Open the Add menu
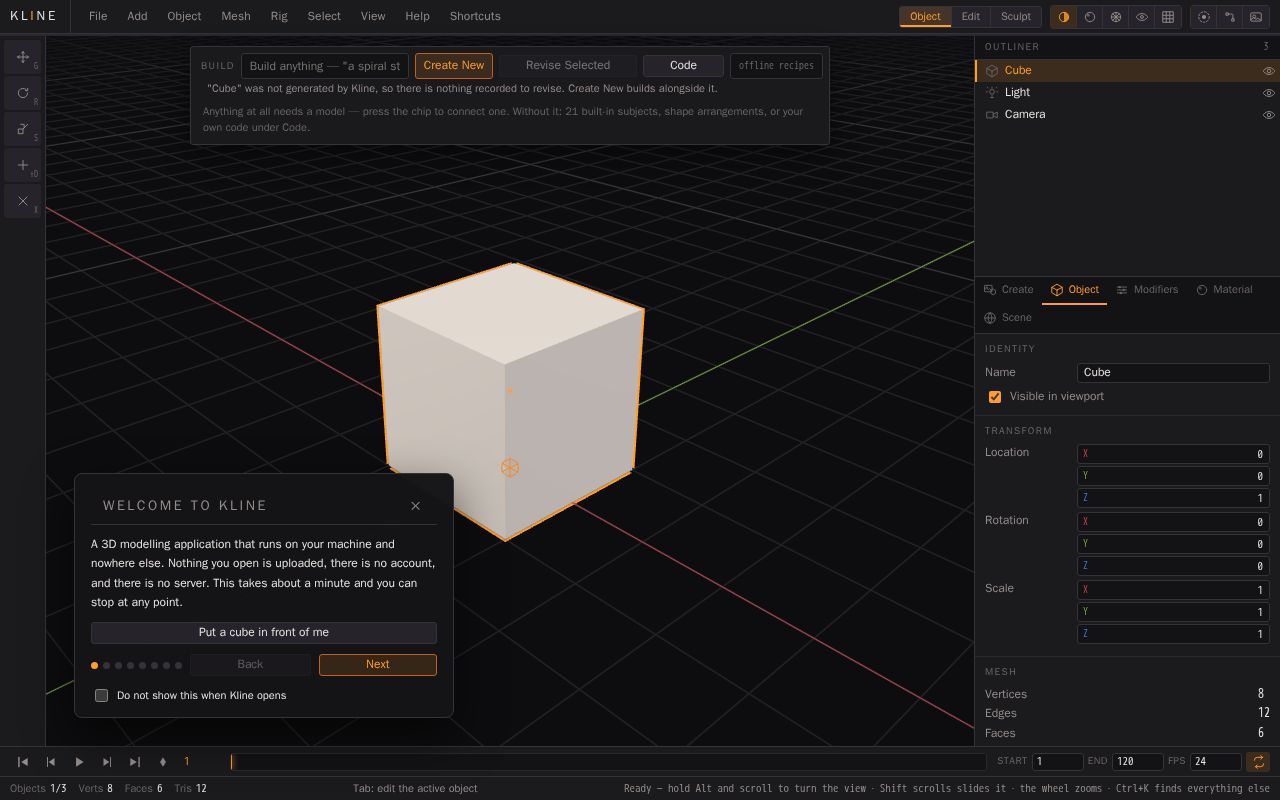Viewport: 1280px width, 800px height. pos(137,17)
